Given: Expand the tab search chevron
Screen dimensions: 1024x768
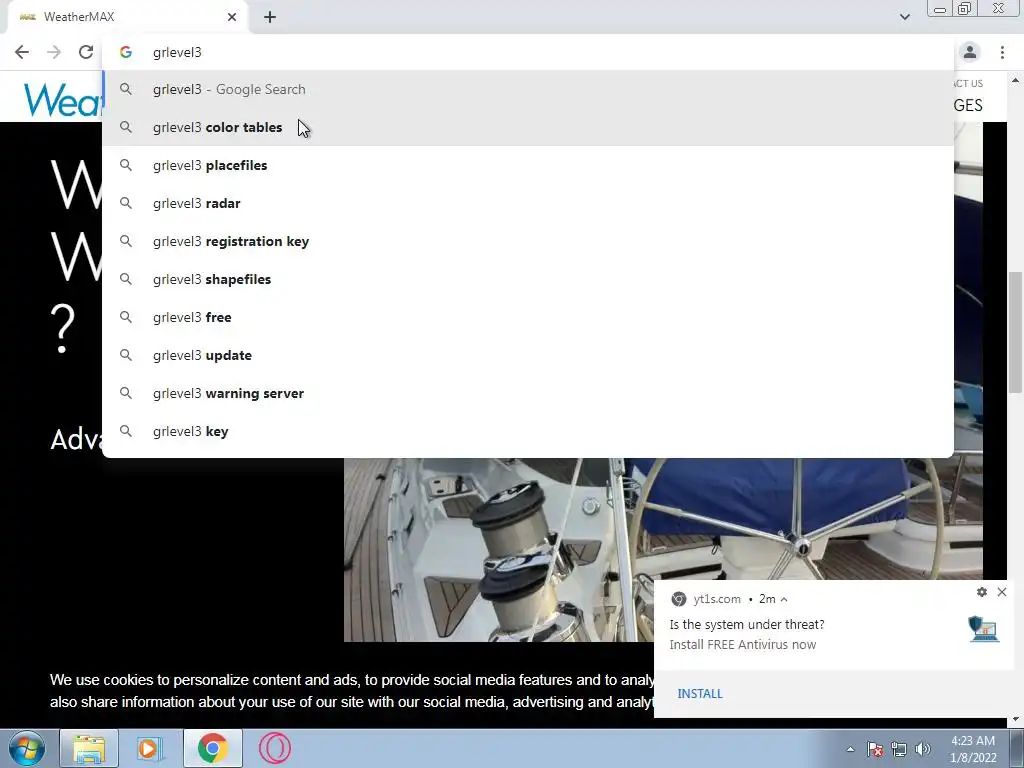Looking at the screenshot, I should (904, 17).
